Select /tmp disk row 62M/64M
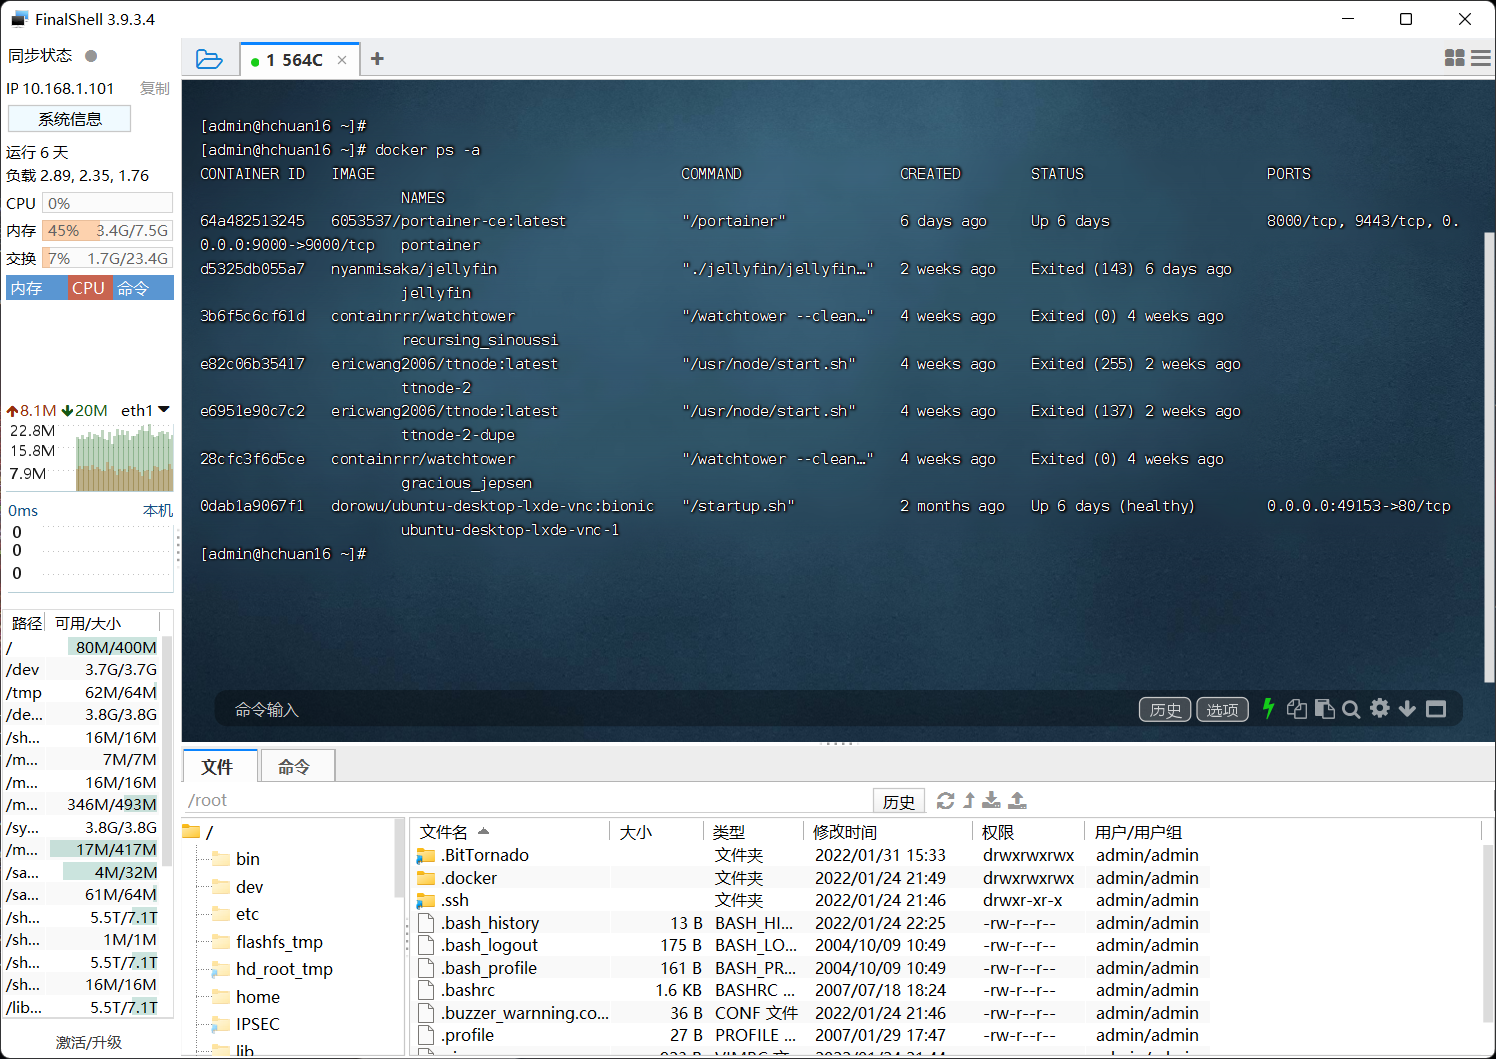This screenshot has width=1496, height=1059. (x=82, y=692)
